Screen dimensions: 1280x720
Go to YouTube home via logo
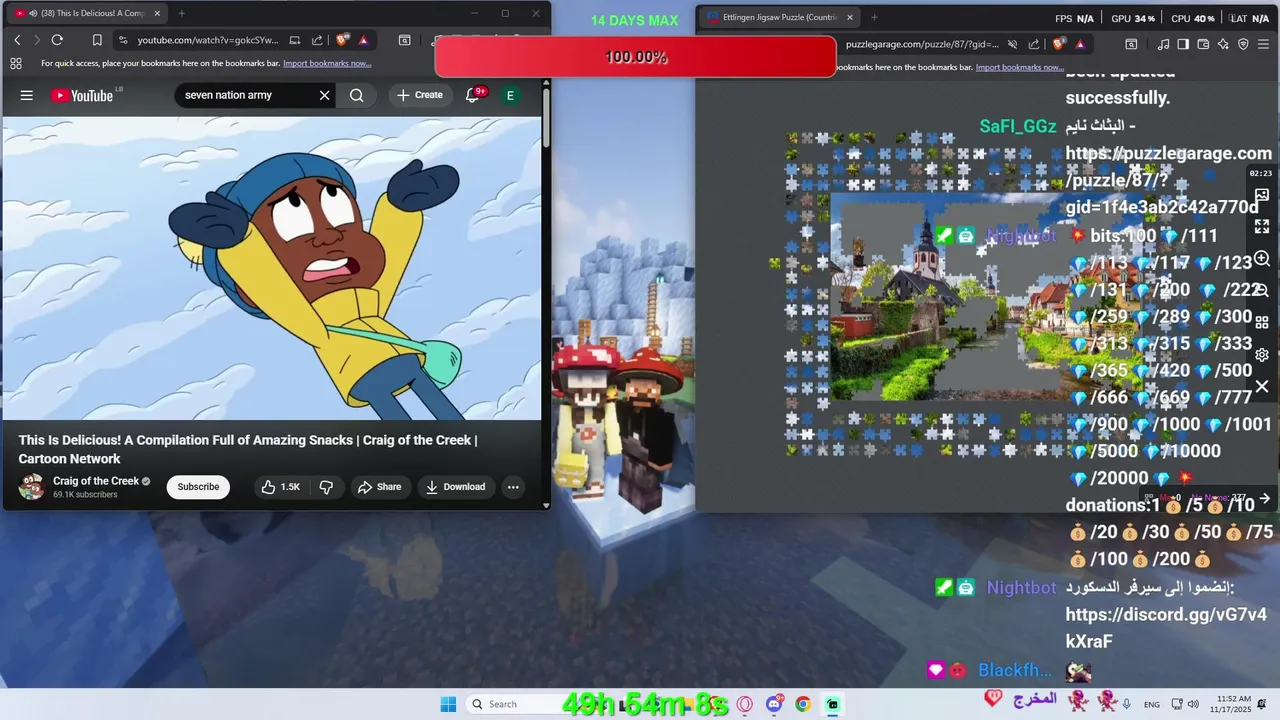pos(82,95)
